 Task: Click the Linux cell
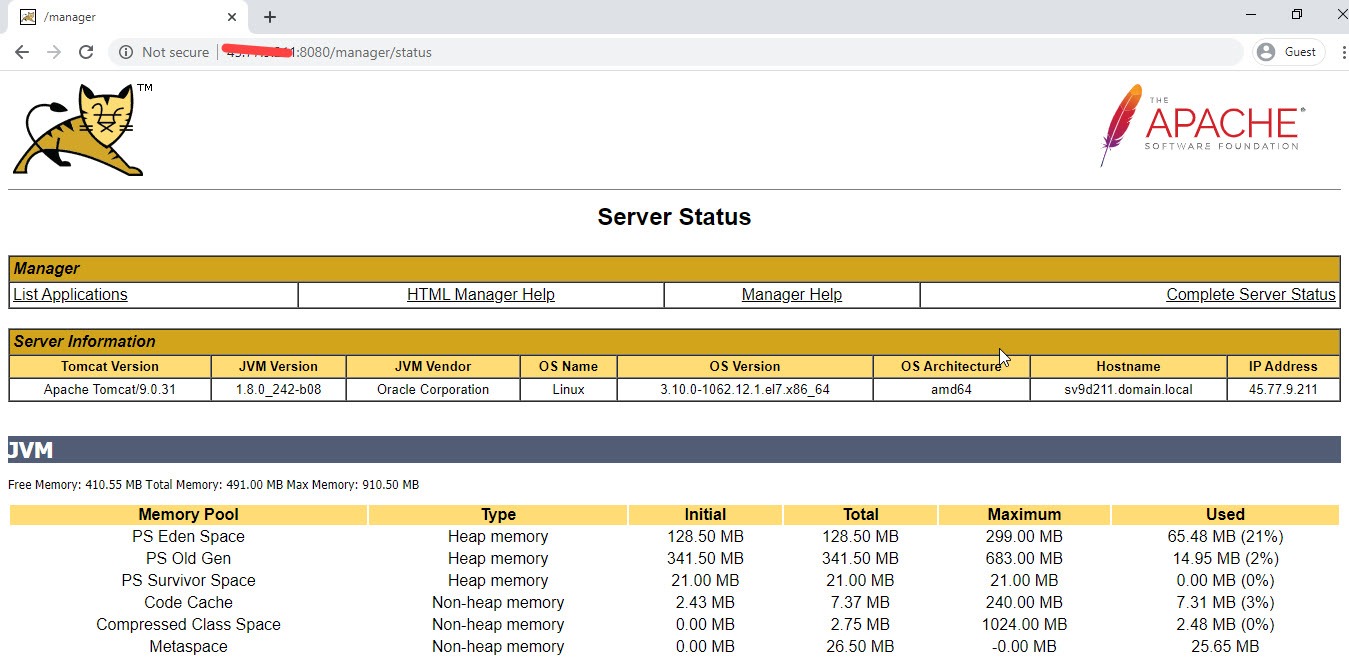(x=568, y=390)
